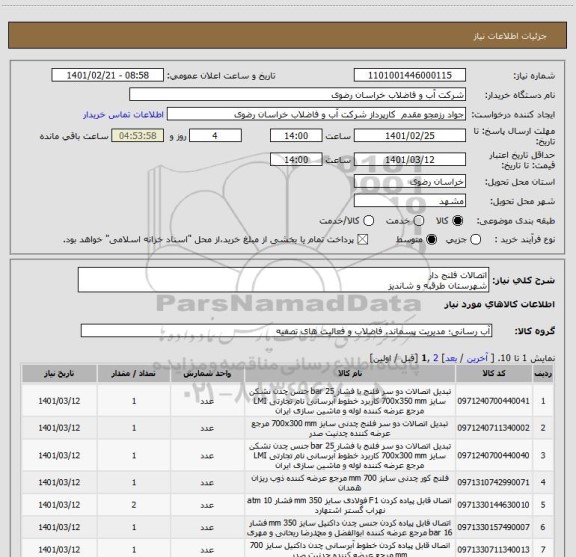Image resolution: width=576 pixels, height=557 pixels.
Task: Select the کالا/خدمت radio button
Action: pos(368,220)
